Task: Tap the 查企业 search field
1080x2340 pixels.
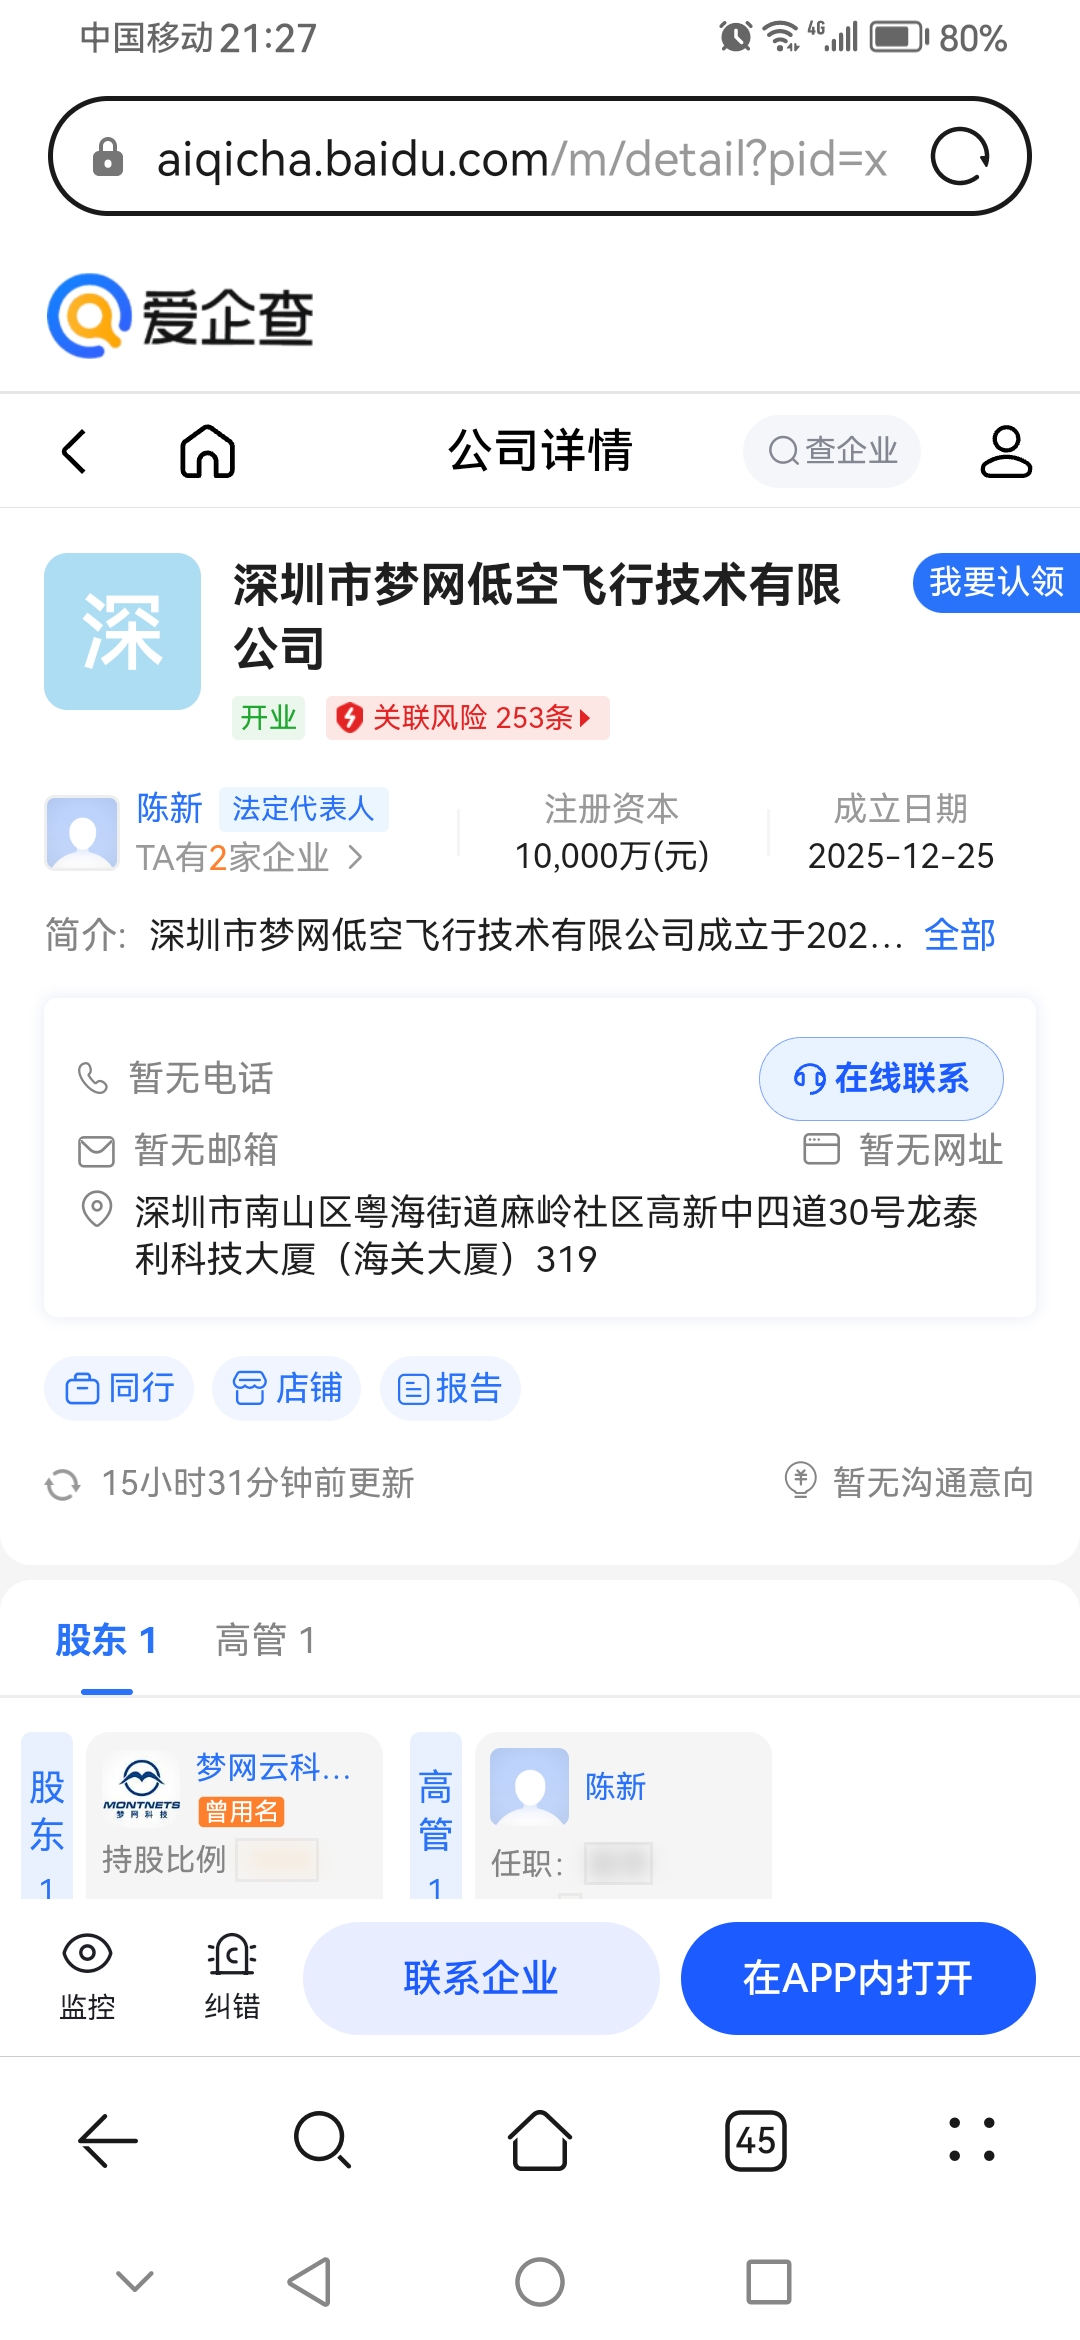Action: (x=831, y=451)
